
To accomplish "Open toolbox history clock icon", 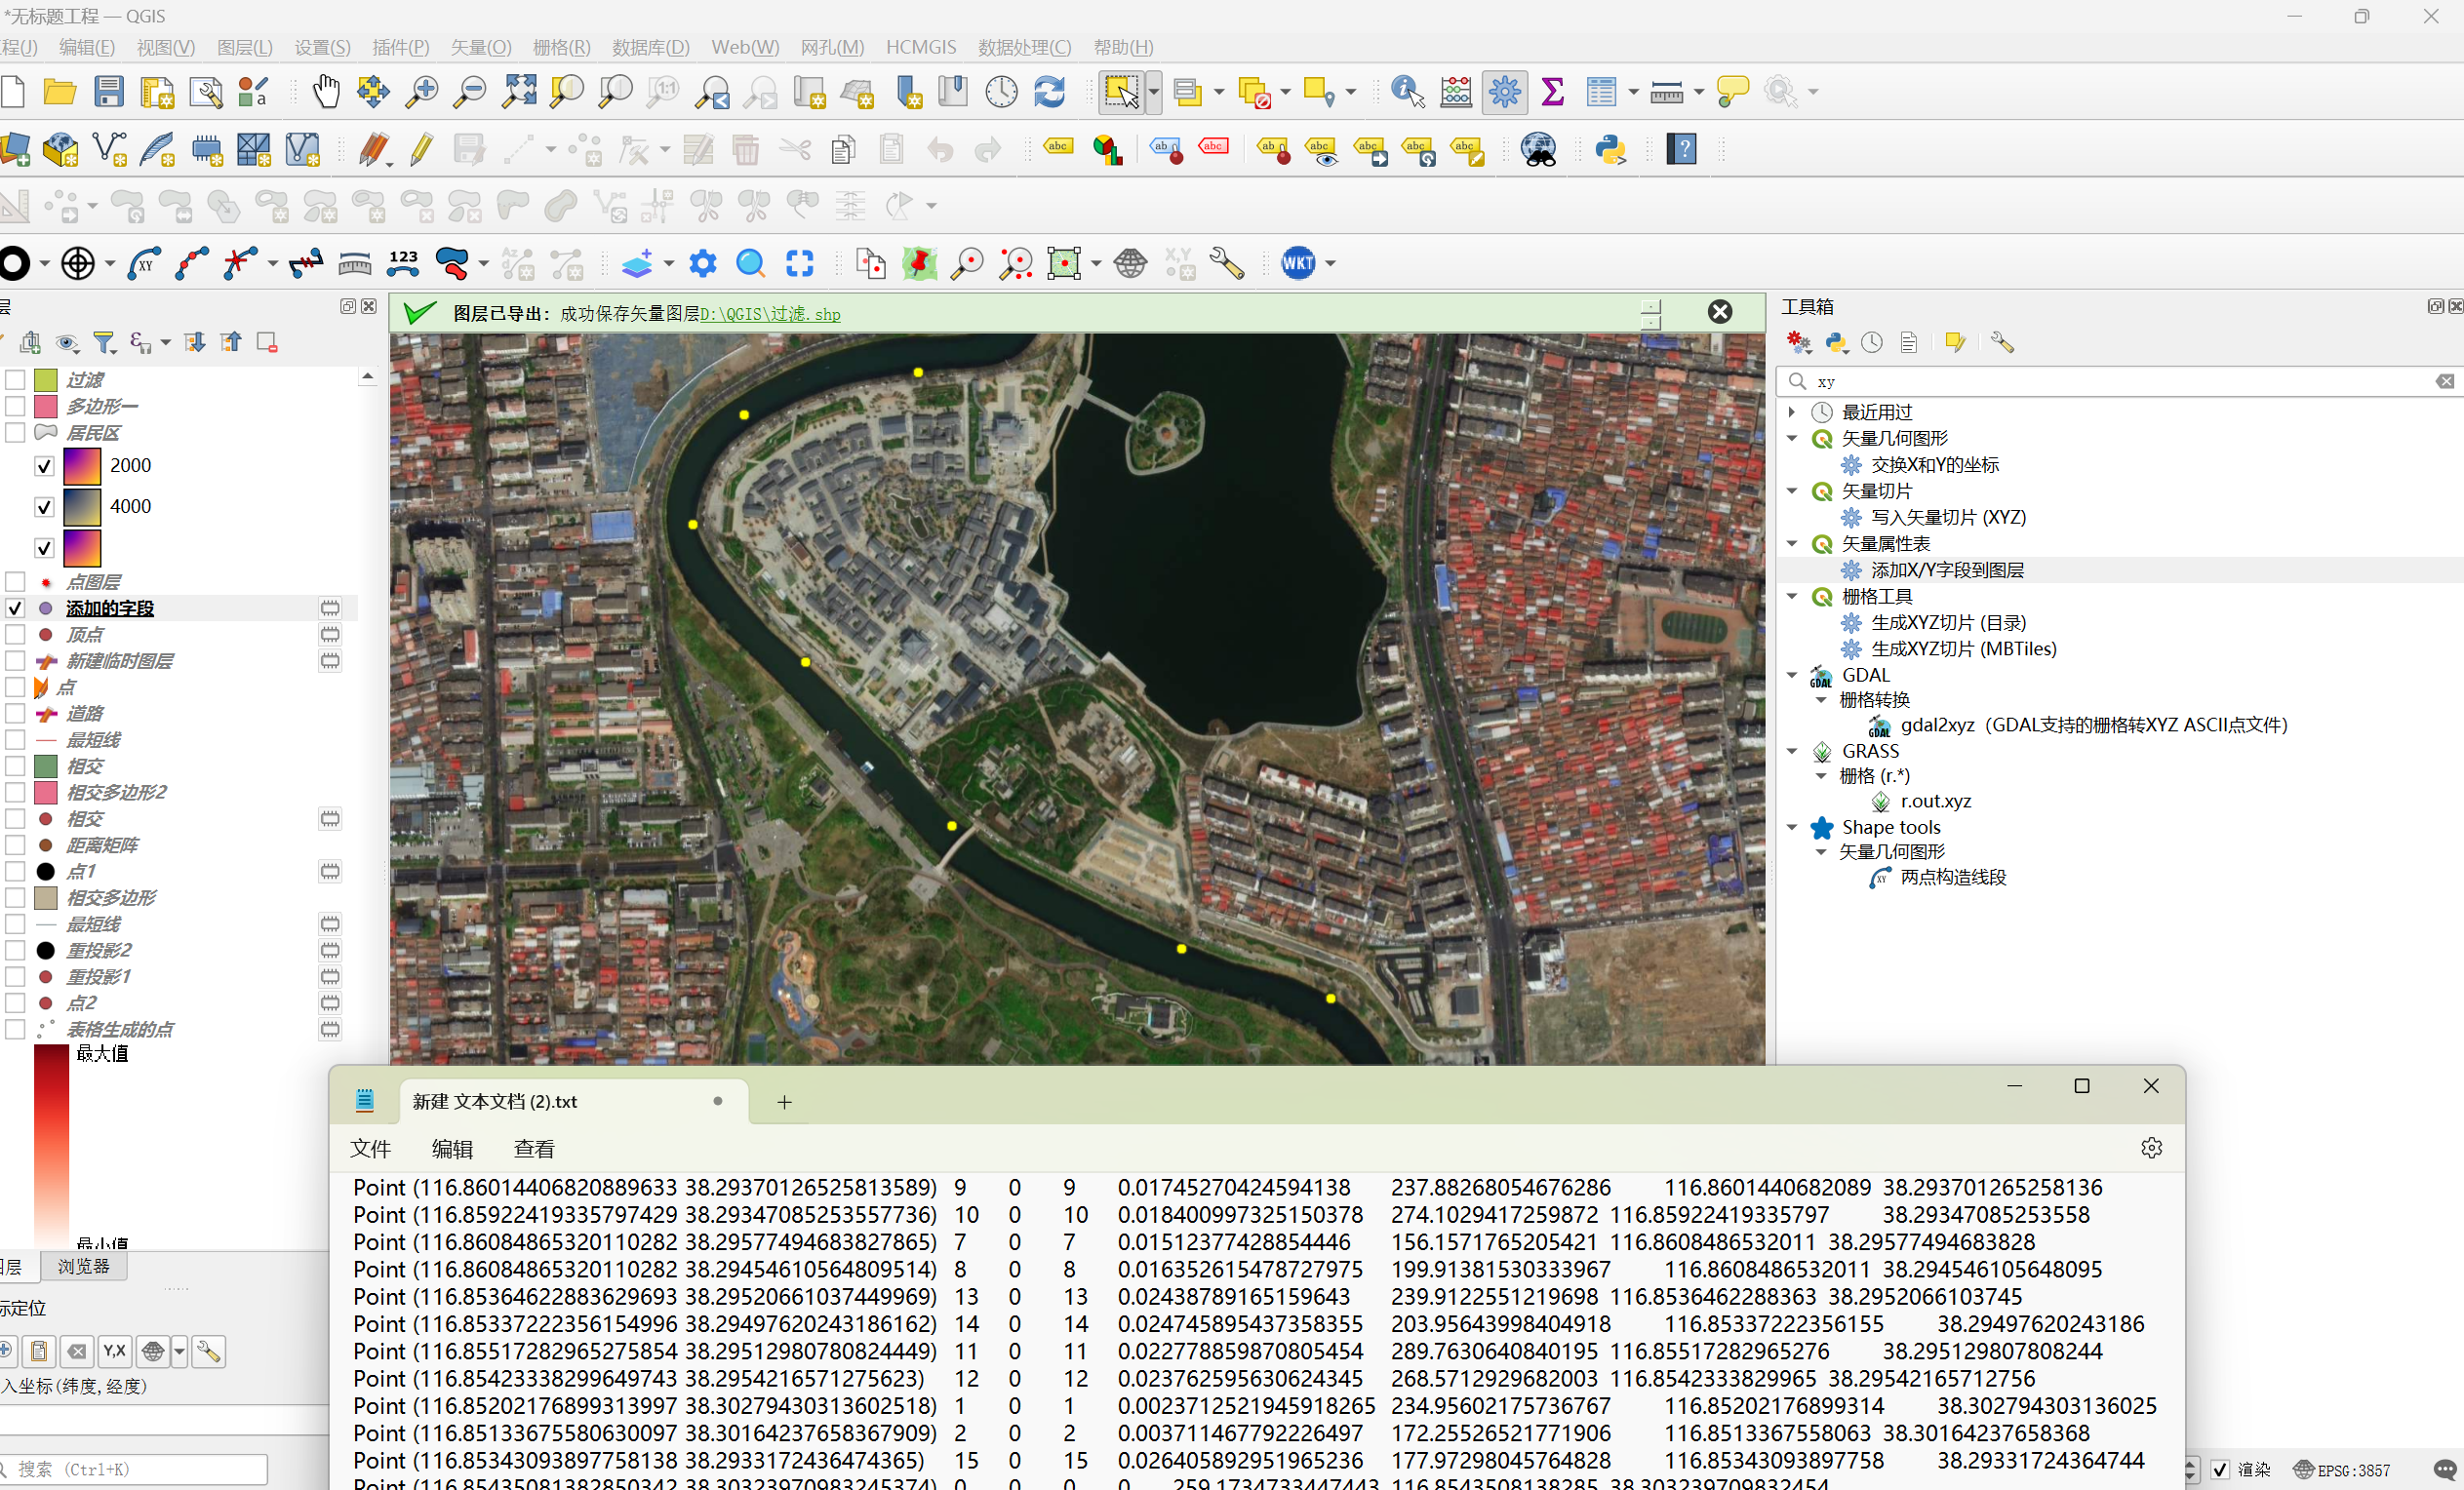I will 1872,343.
